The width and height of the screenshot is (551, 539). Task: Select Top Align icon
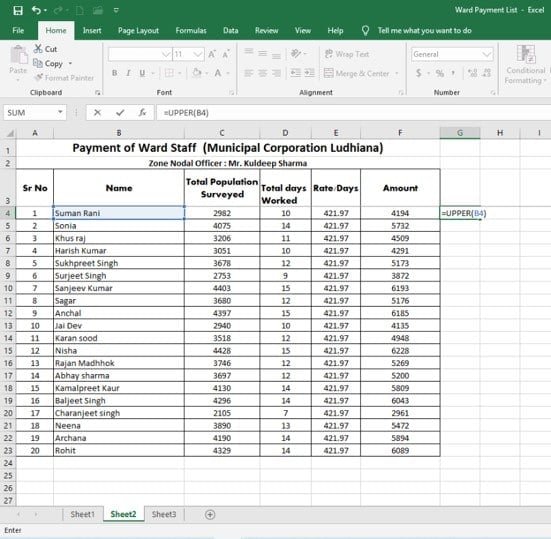click(x=249, y=53)
